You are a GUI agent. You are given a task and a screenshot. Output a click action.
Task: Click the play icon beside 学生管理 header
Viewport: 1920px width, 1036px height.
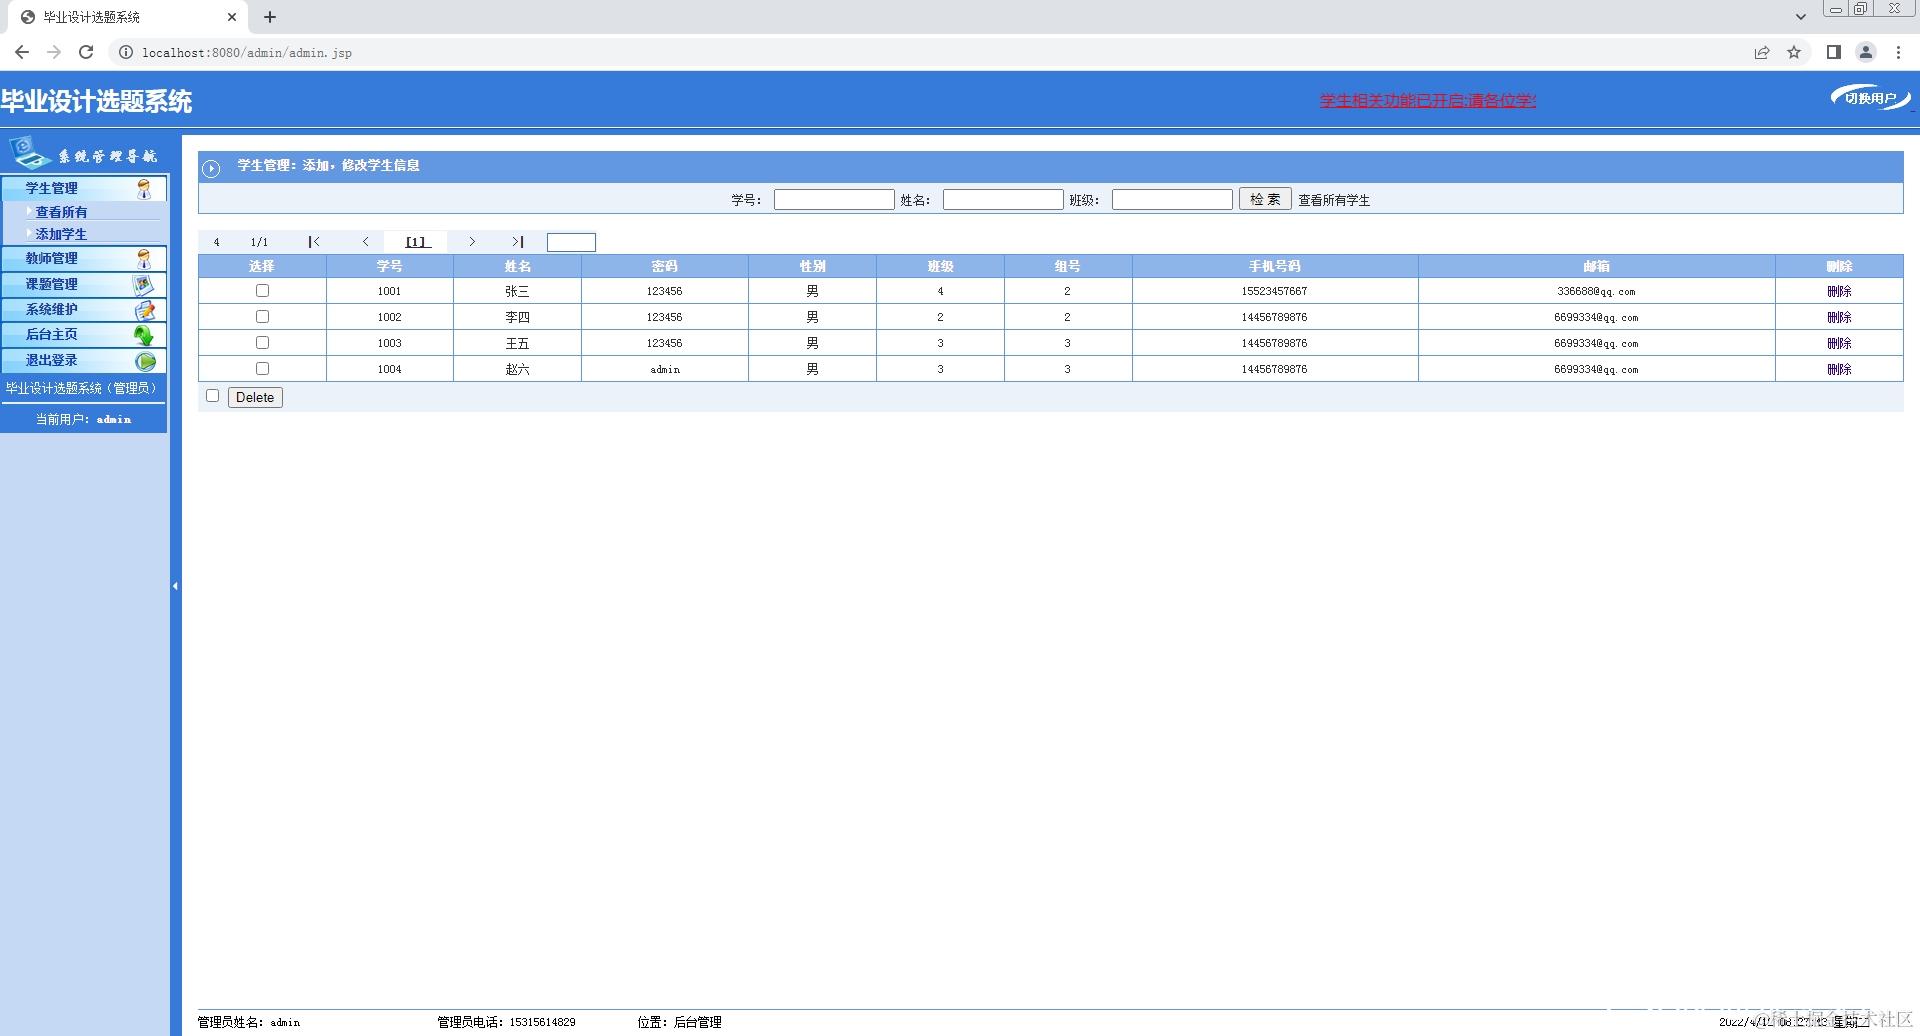click(211, 168)
